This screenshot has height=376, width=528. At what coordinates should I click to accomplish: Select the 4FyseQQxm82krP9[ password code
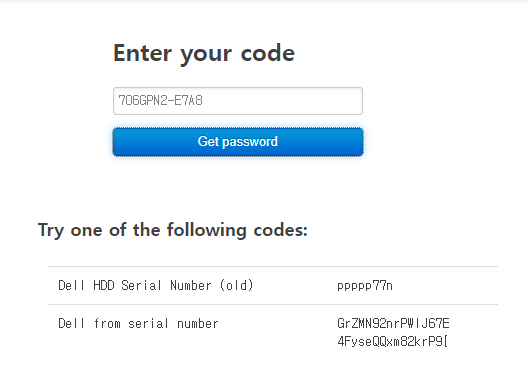(x=393, y=341)
